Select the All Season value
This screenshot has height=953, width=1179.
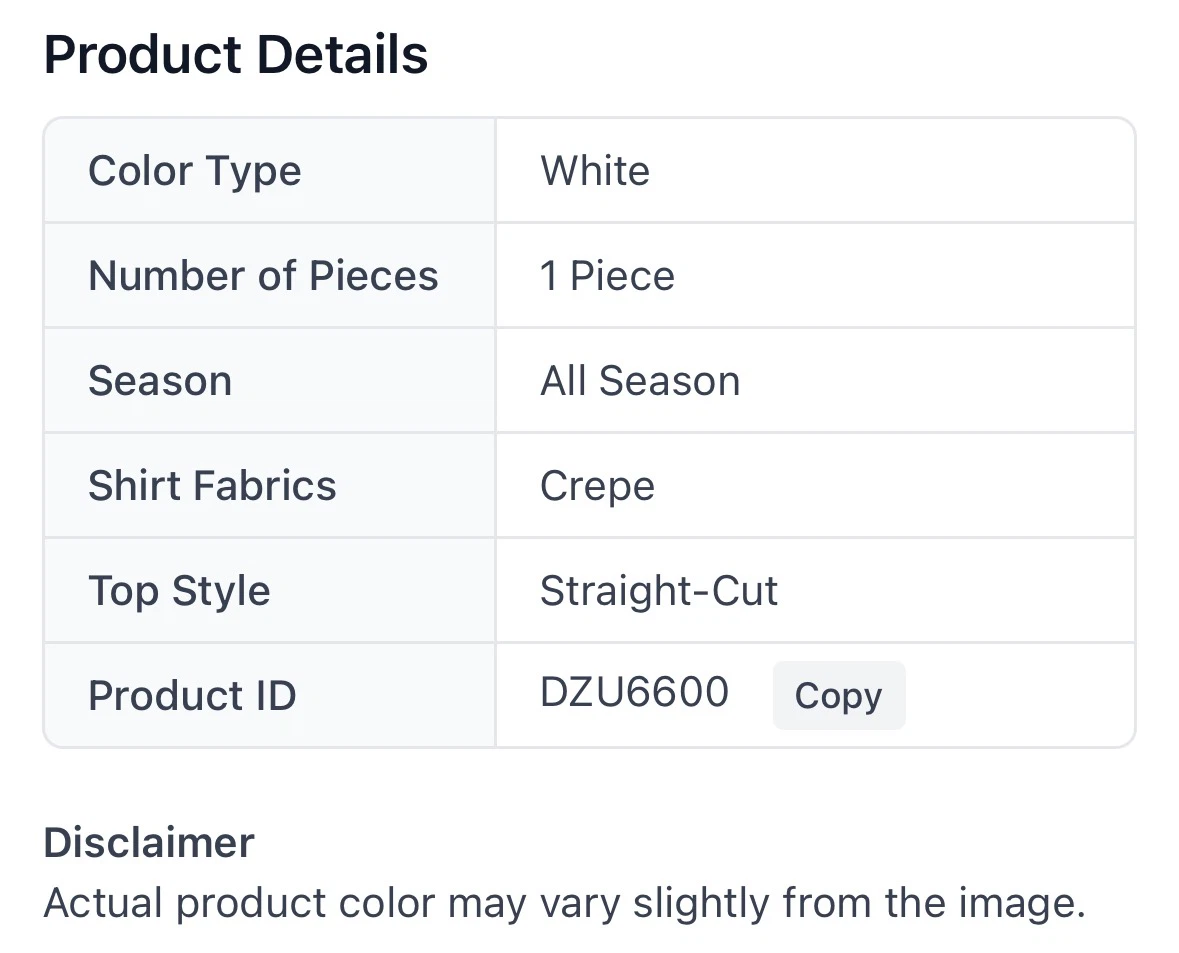(x=640, y=381)
